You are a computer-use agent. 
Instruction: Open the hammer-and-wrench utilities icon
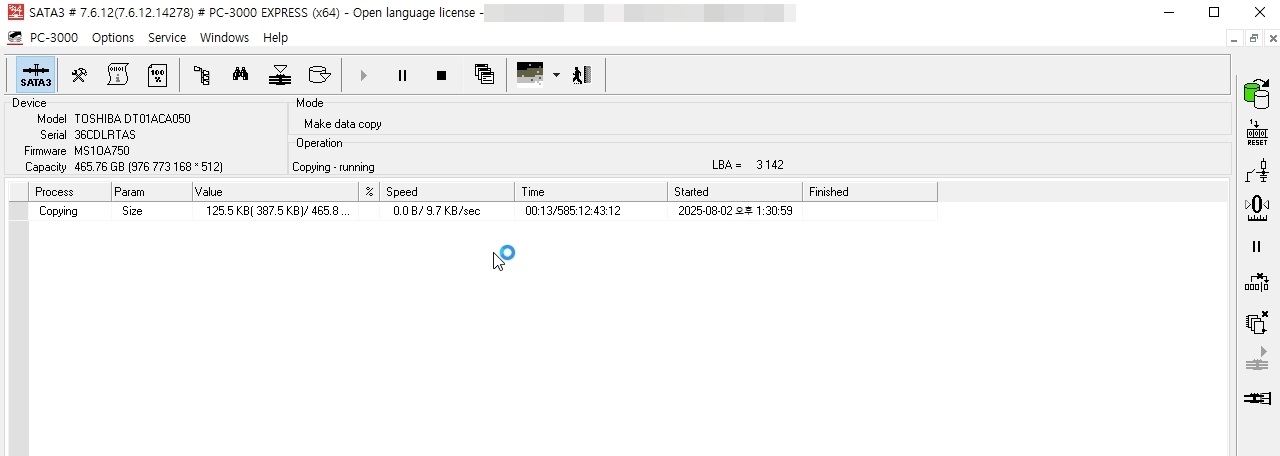coord(79,75)
